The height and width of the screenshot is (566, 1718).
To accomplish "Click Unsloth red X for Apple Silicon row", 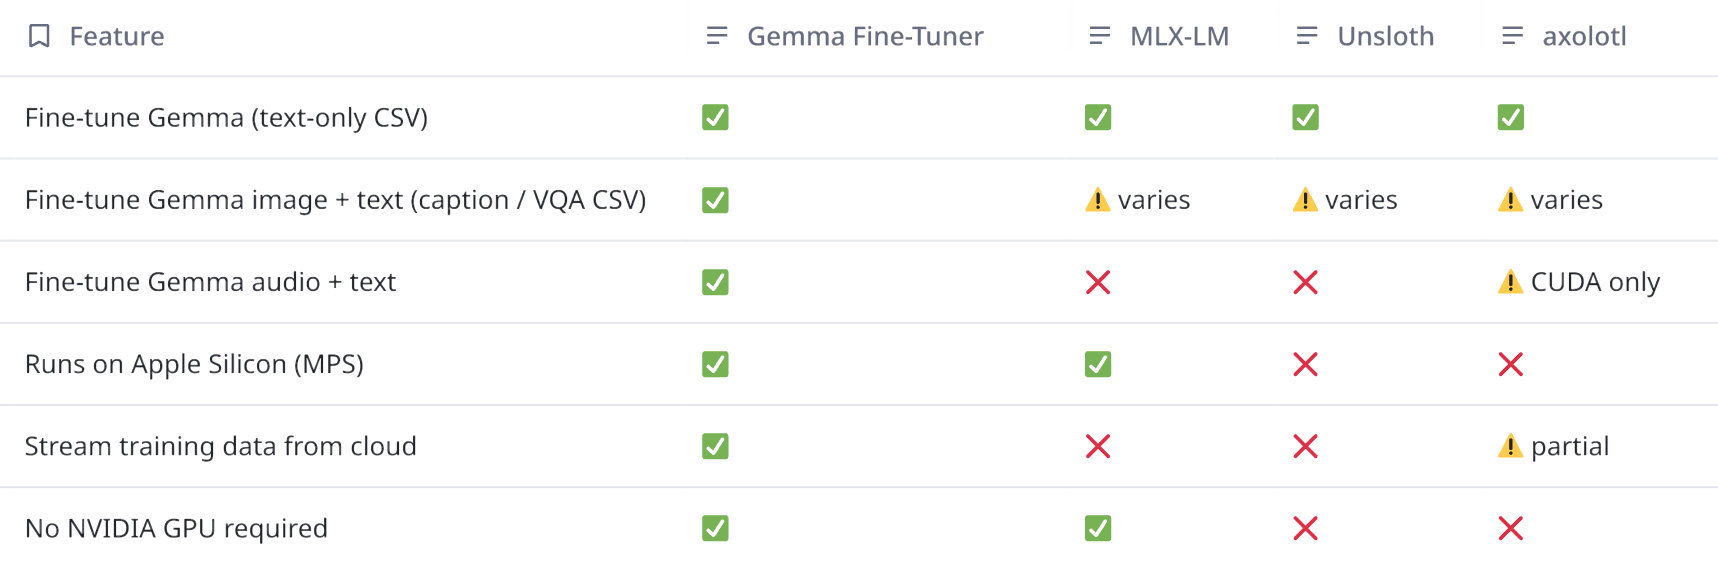I will [1305, 364].
